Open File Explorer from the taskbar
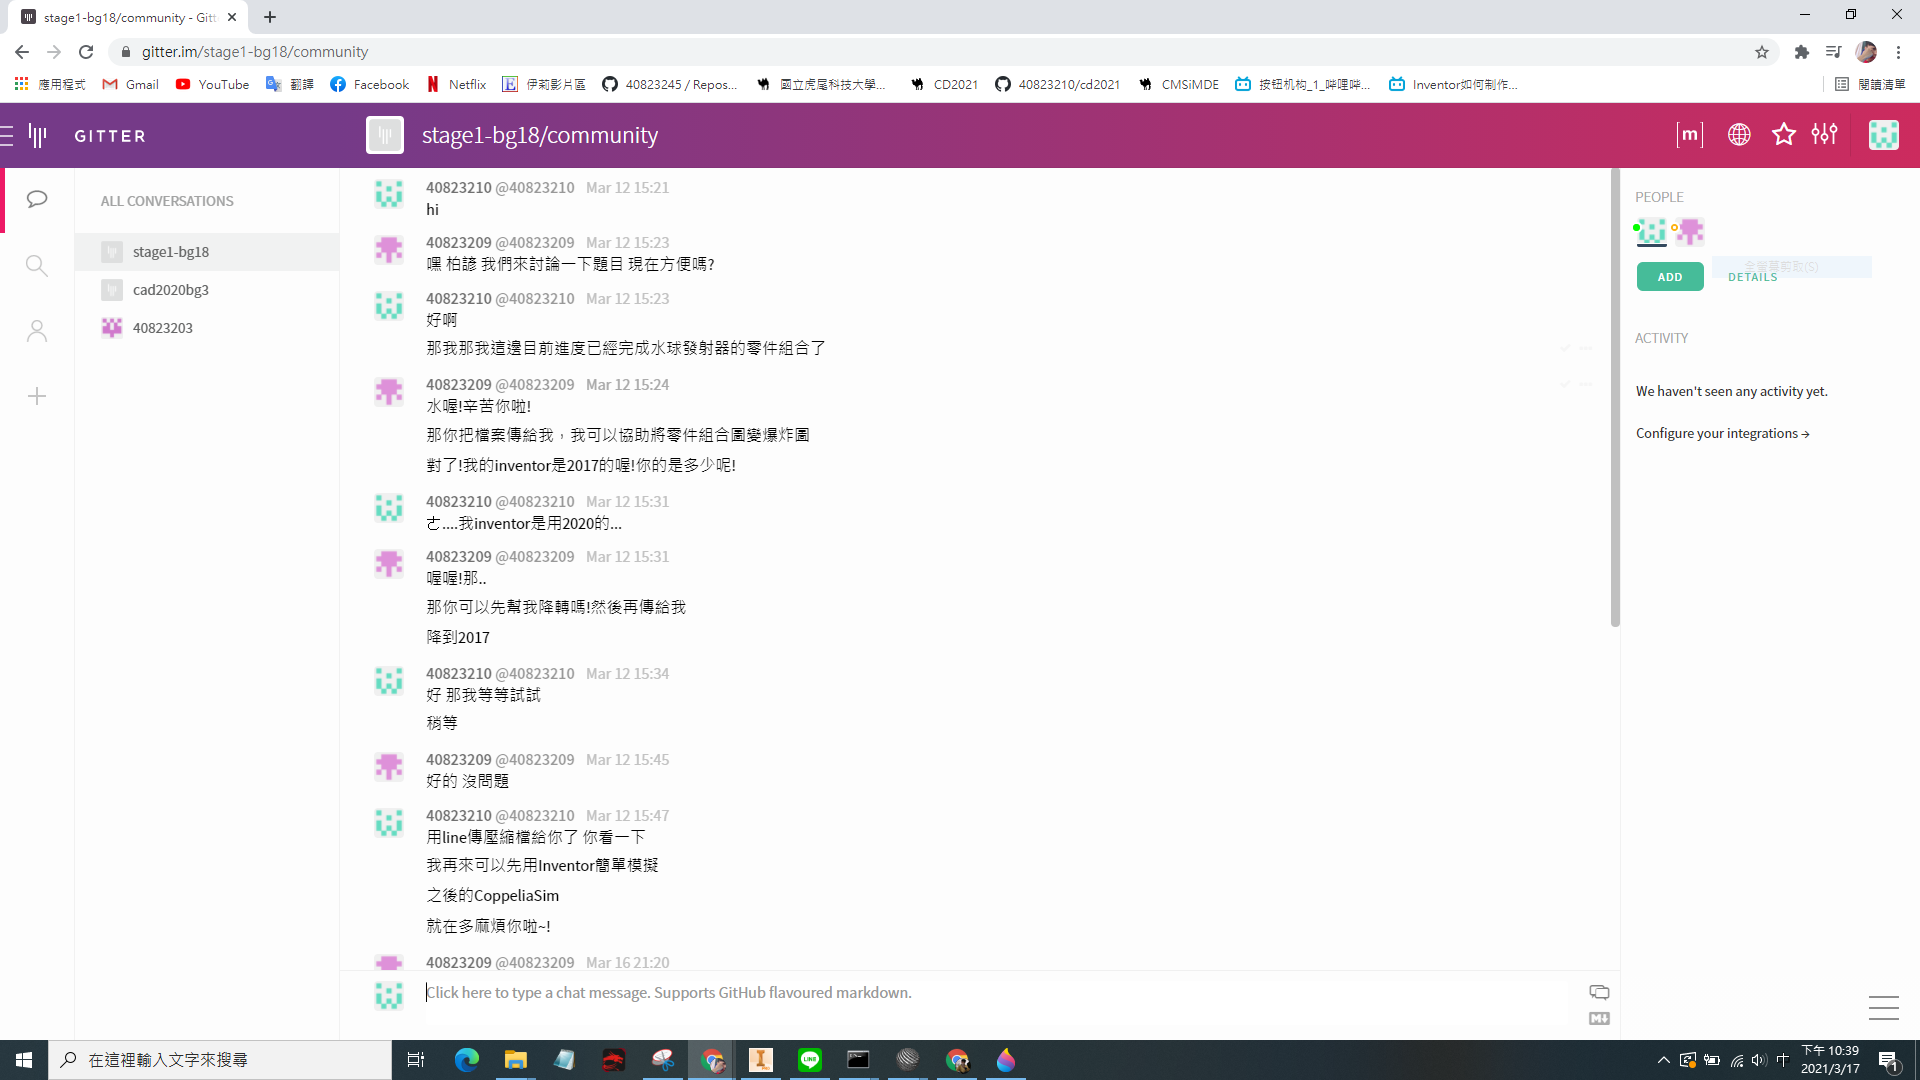Screen dimensions: 1920x1080 tap(516, 1060)
